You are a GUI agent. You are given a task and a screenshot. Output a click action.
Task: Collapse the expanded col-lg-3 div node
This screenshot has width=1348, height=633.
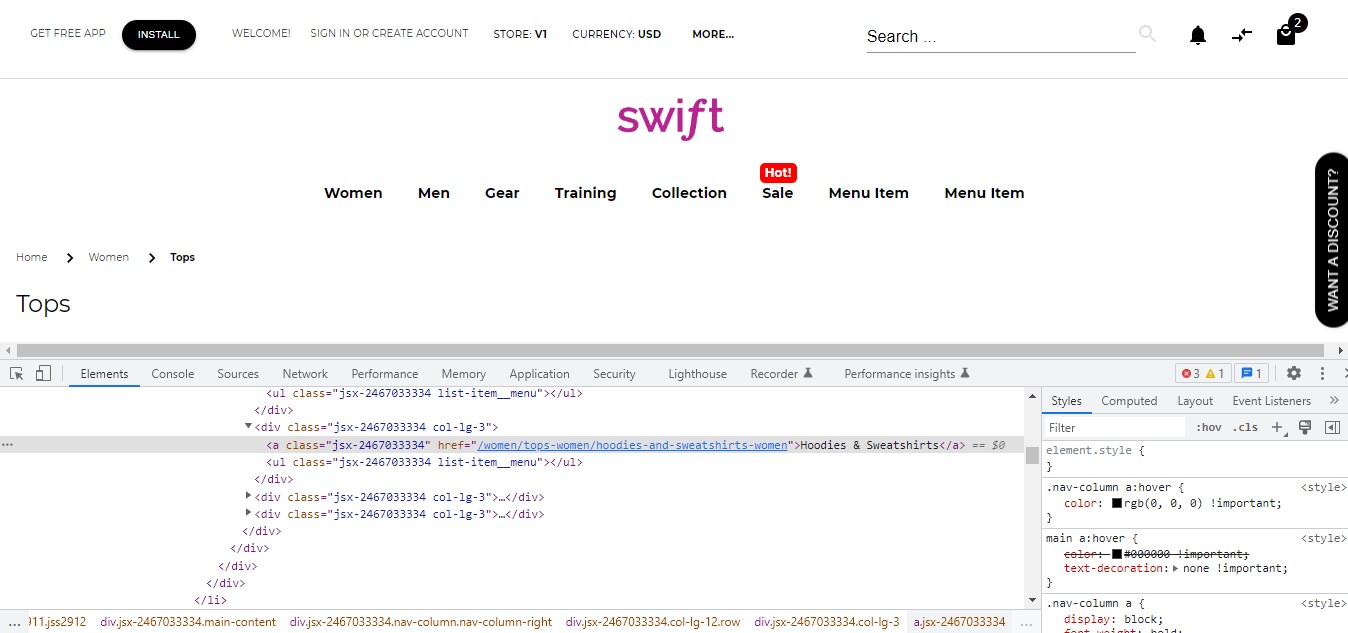click(249, 427)
